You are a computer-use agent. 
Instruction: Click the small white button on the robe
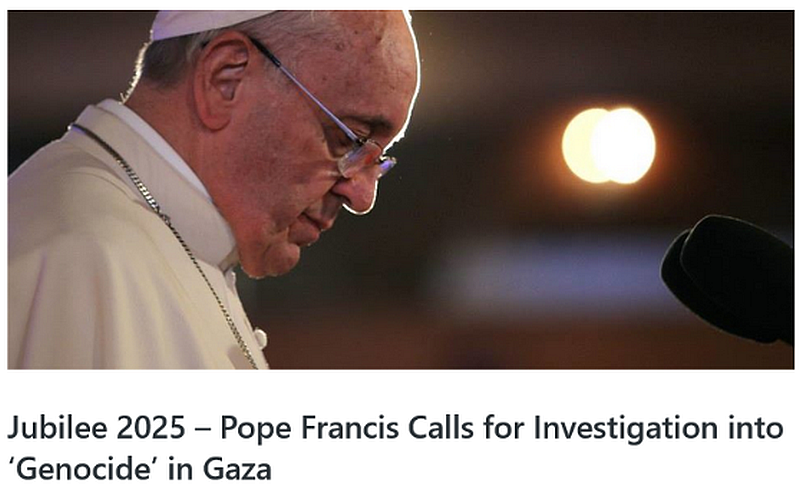pyautogui.click(x=261, y=338)
